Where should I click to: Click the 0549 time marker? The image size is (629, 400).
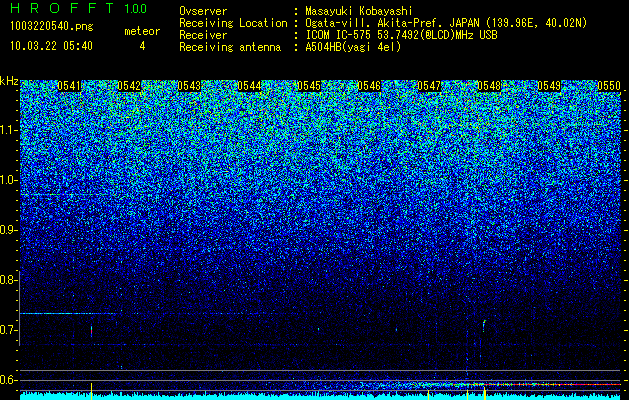[549, 86]
